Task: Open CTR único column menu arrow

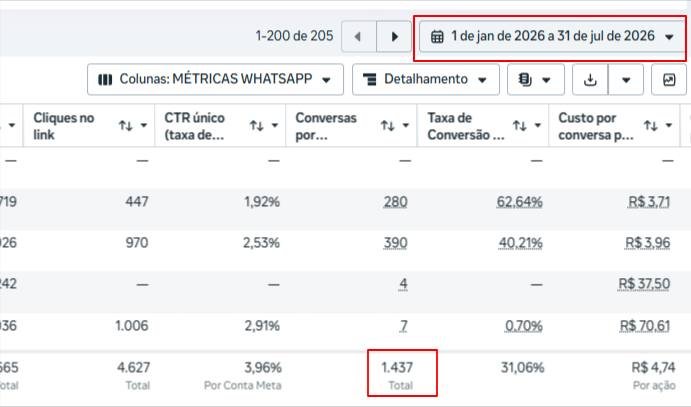Action: pyautogui.click(x=275, y=126)
